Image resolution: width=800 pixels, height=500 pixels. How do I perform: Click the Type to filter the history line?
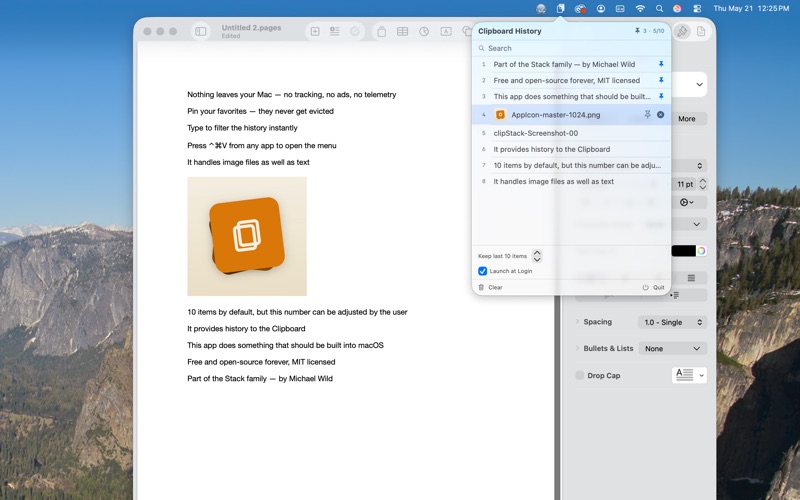242,128
